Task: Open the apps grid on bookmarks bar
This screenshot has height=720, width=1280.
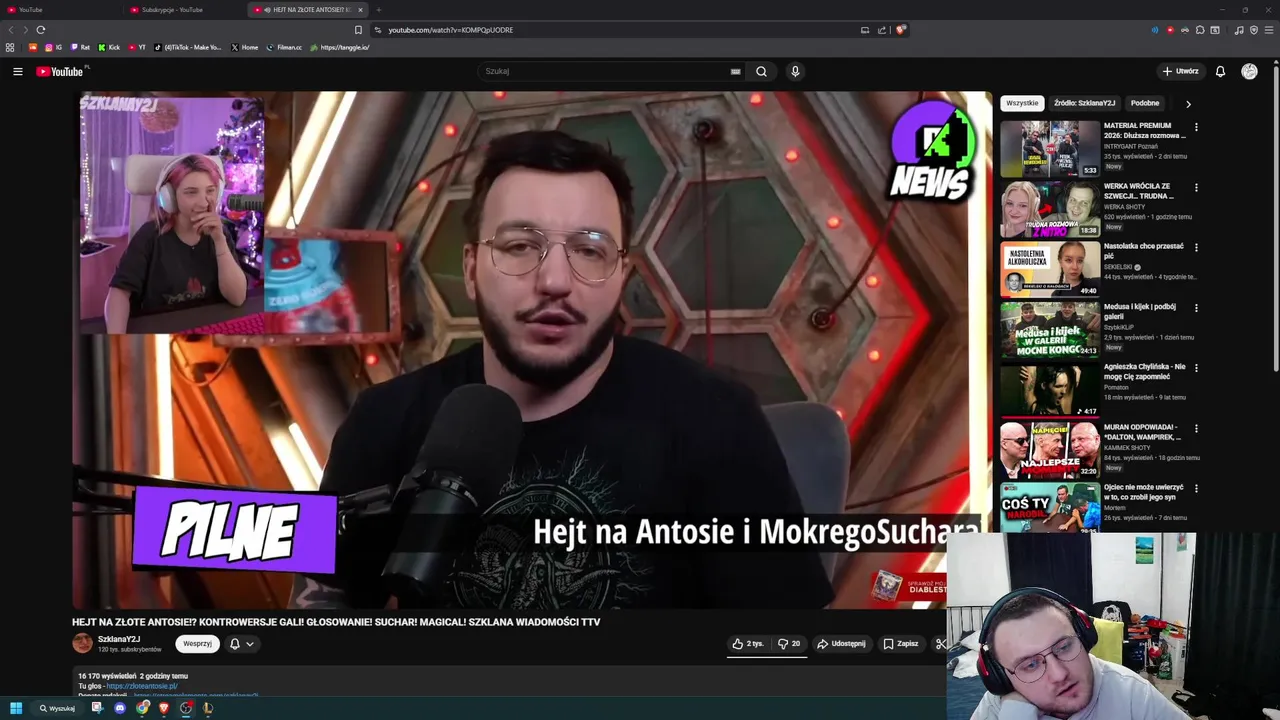Action: coord(10,47)
